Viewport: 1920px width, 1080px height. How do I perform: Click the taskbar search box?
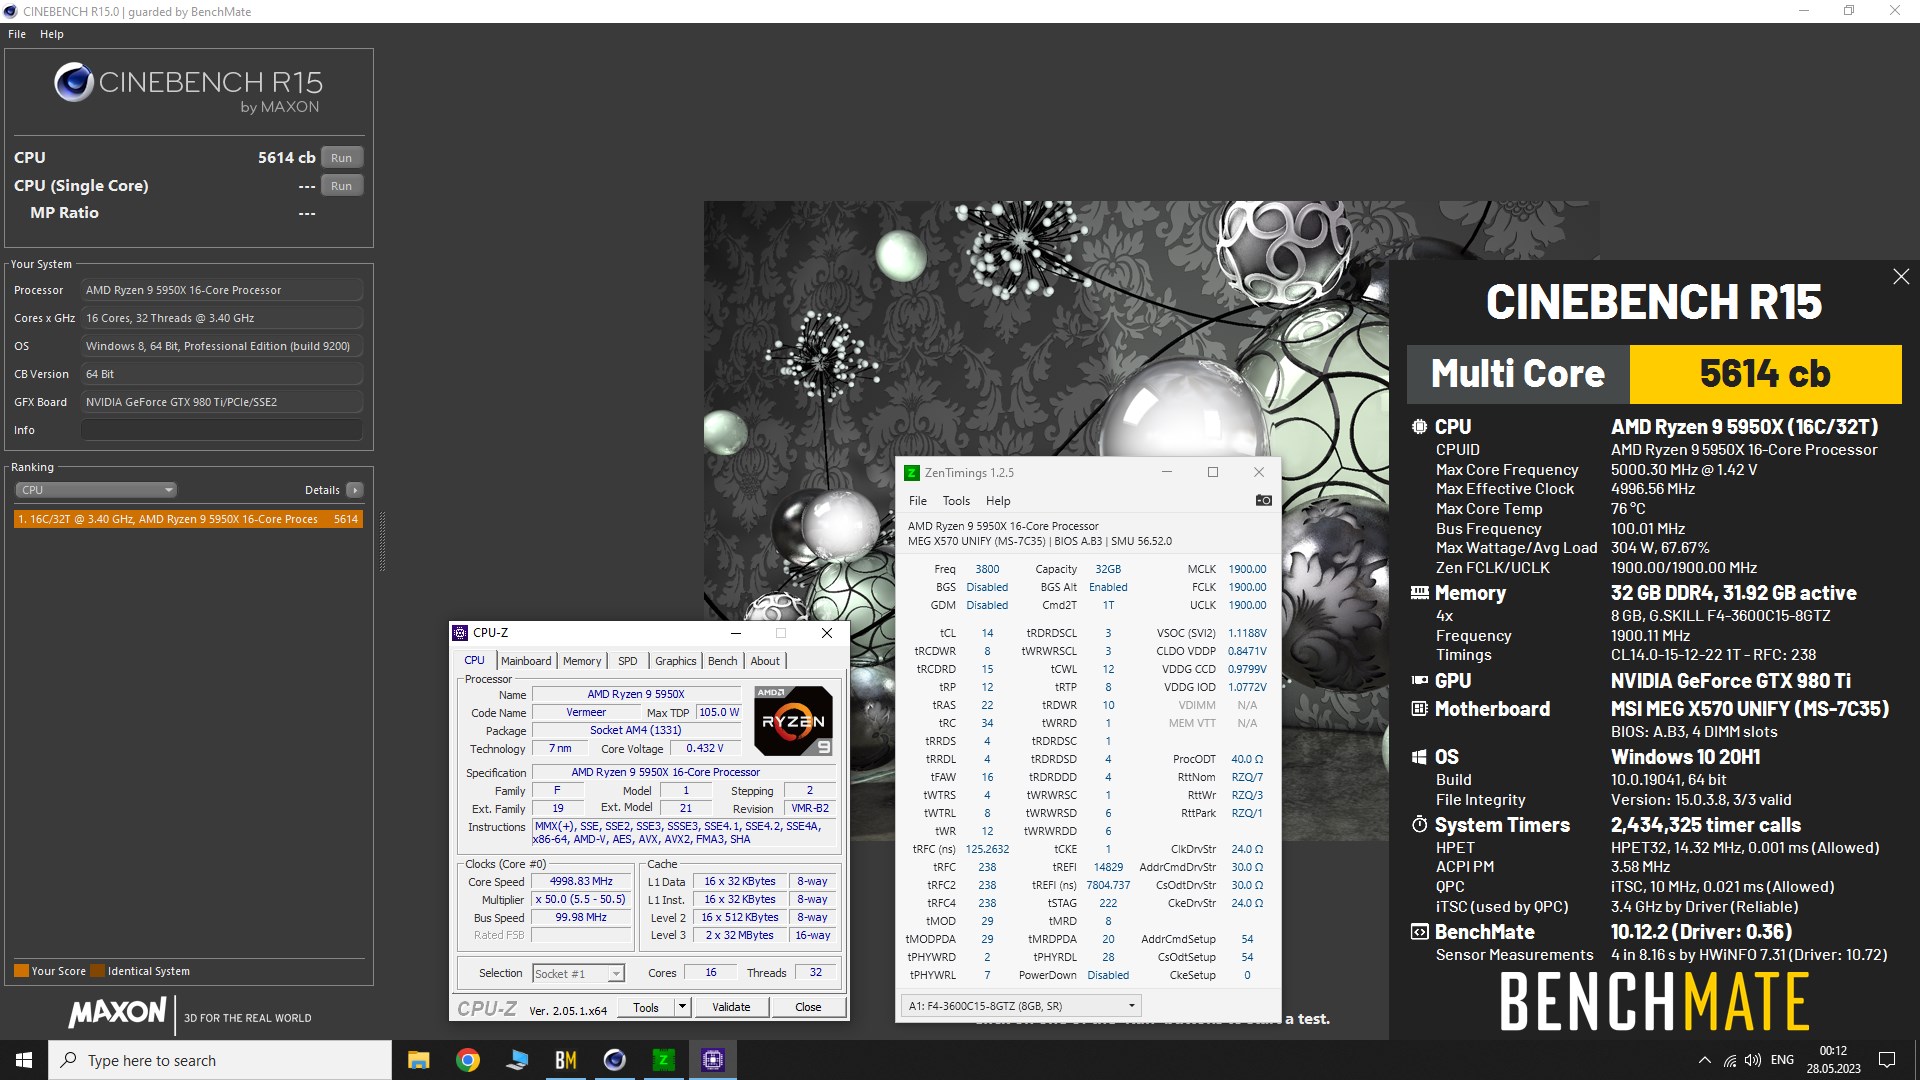(x=220, y=1060)
